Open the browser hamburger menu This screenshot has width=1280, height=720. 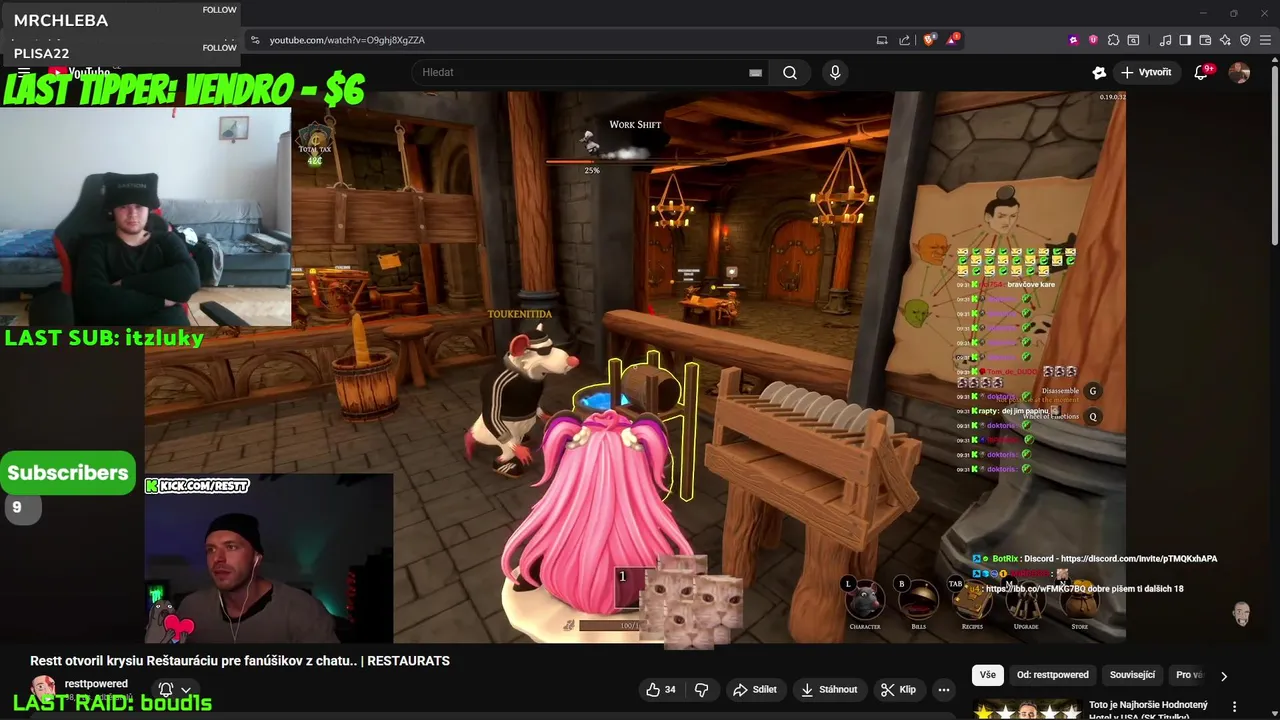tap(1265, 40)
